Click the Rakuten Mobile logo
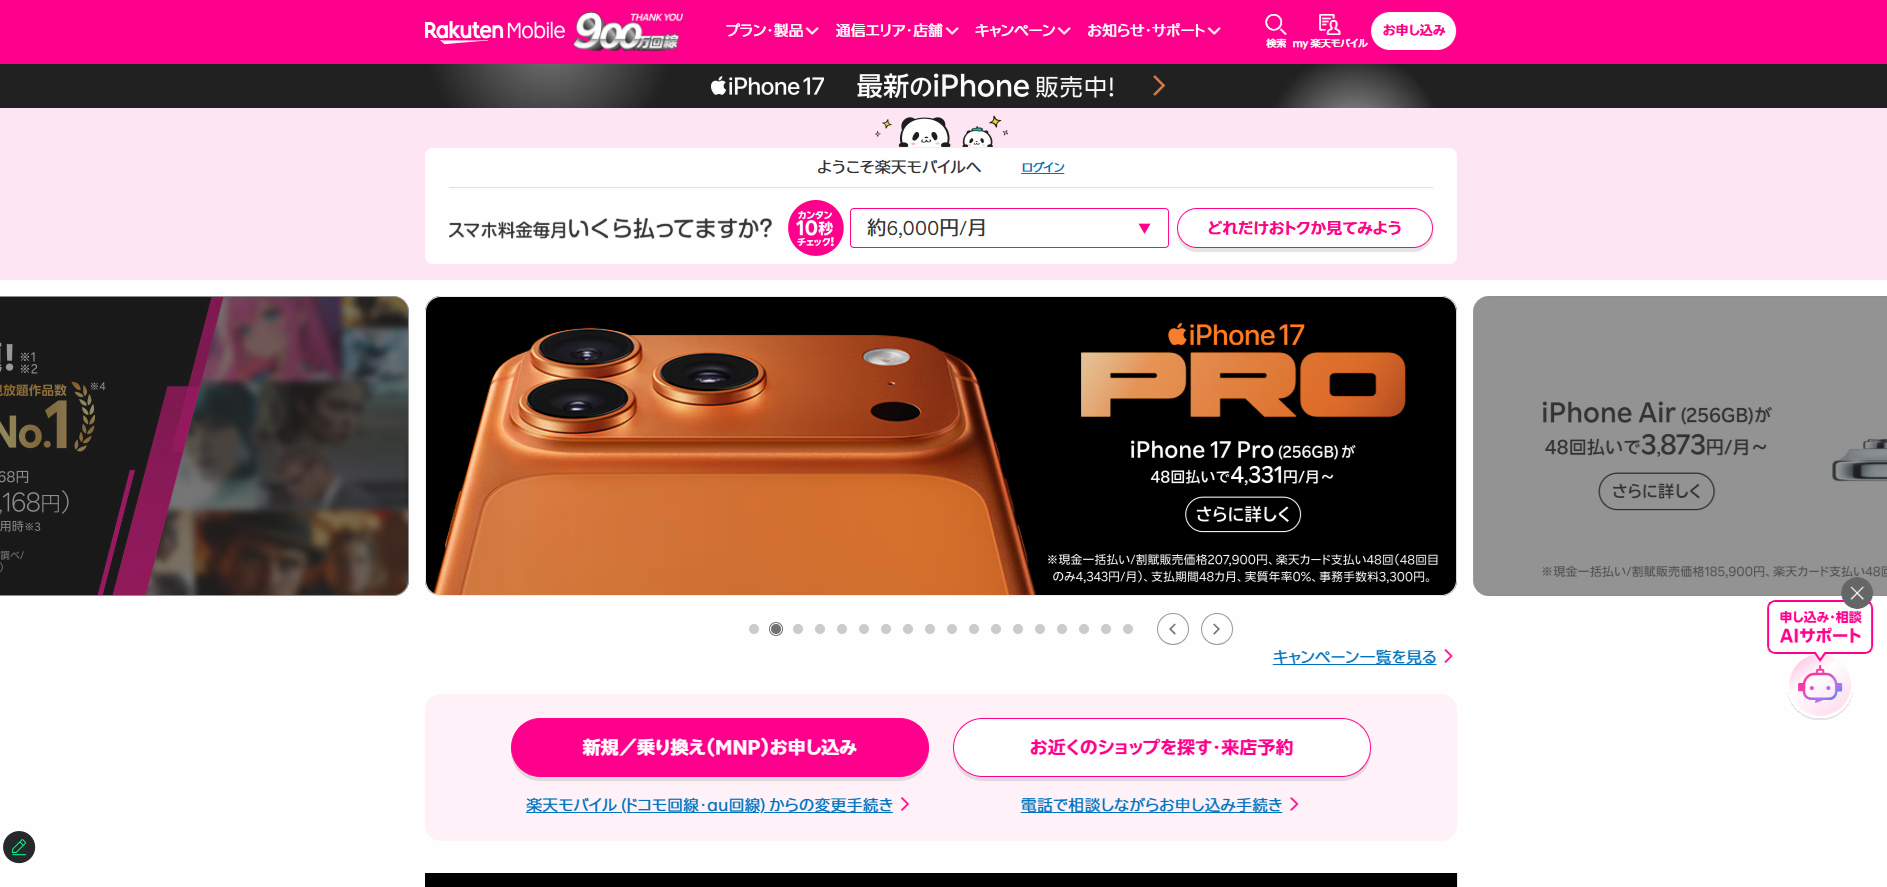This screenshot has height=887, width=1887. (x=494, y=31)
